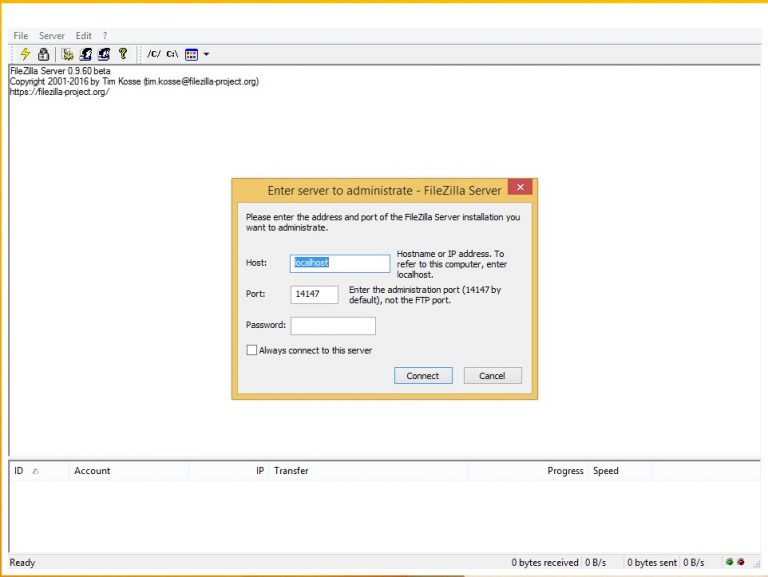Click the lightning bolt connect-to-server icon

tap(25, 54)
